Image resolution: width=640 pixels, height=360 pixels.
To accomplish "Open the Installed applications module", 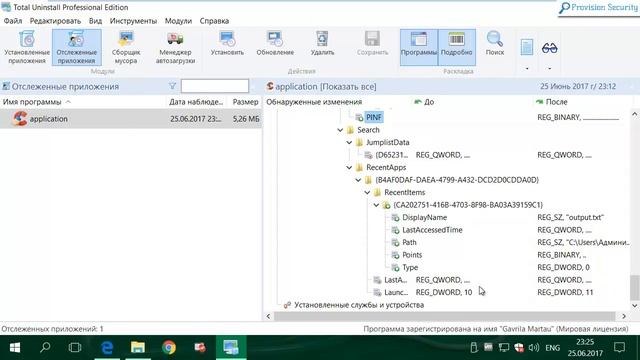I will [x=27, y=47].
